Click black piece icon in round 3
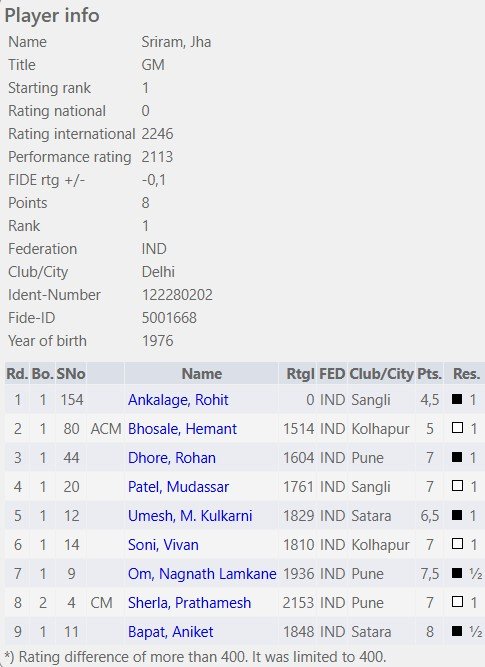Image resolution: width=485 pixels, height=667 pixels. (457, 457)
